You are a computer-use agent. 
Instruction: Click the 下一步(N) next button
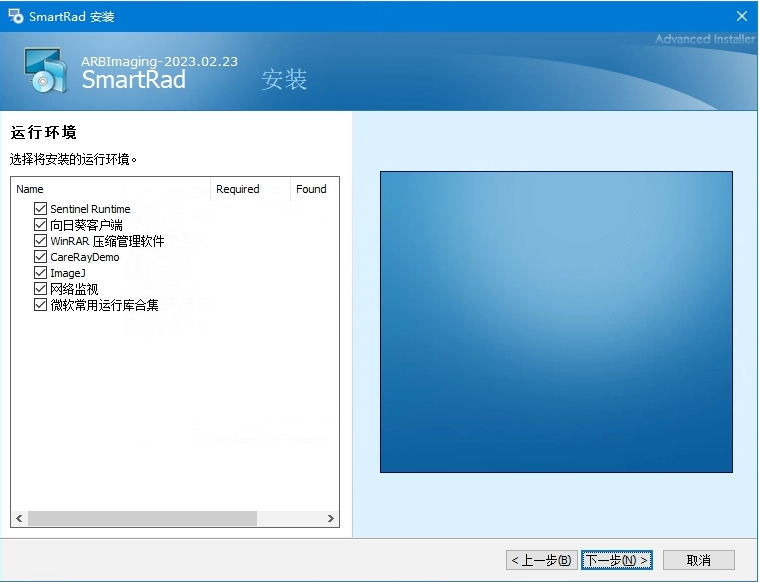pyautogui.click(x=617, y=560)
